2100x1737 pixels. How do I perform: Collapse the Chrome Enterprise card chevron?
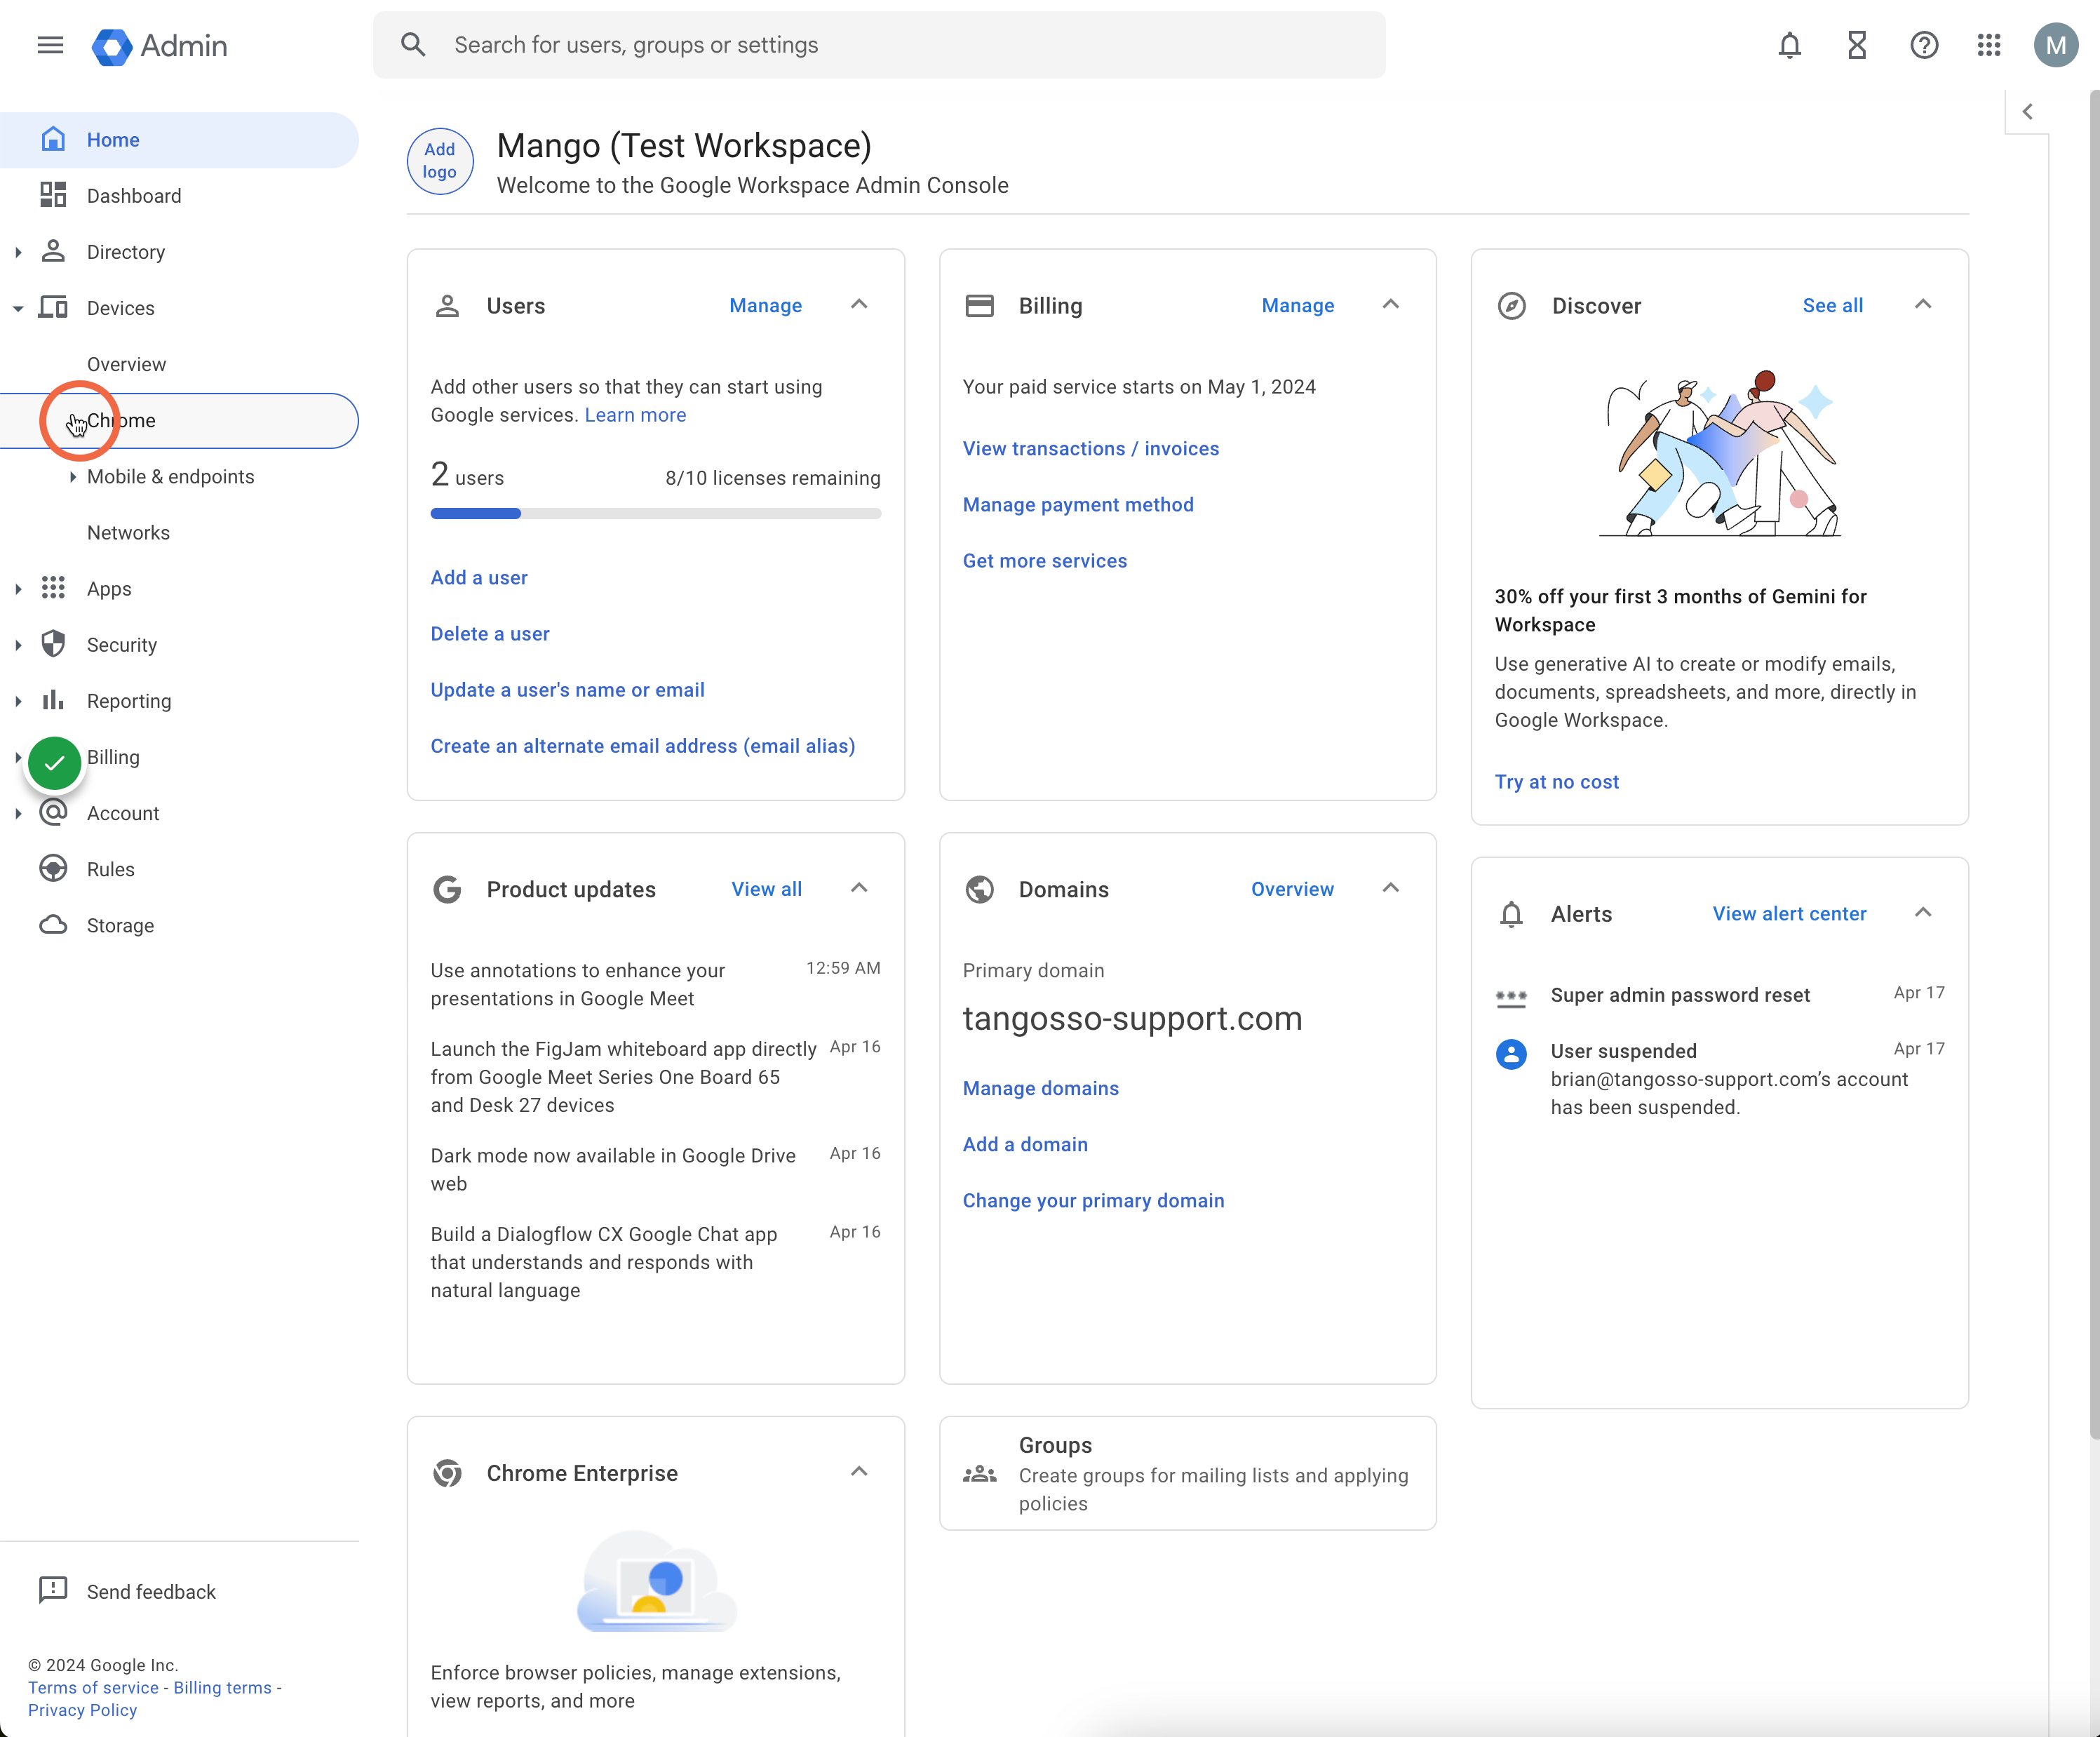point(859,1472)
